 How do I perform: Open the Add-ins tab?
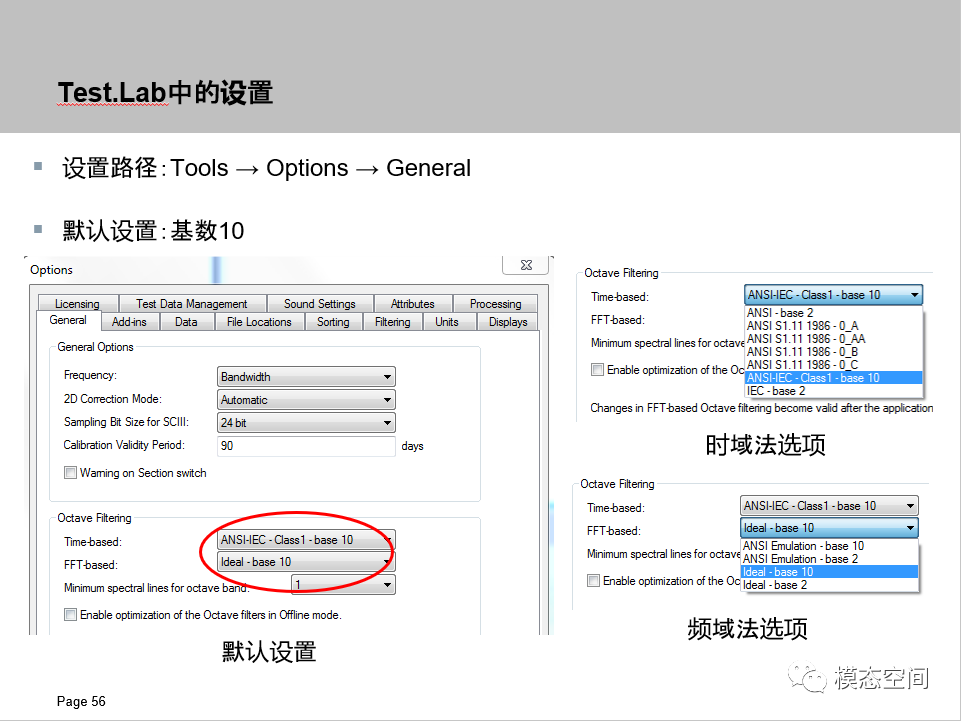[x=129, y=322]
